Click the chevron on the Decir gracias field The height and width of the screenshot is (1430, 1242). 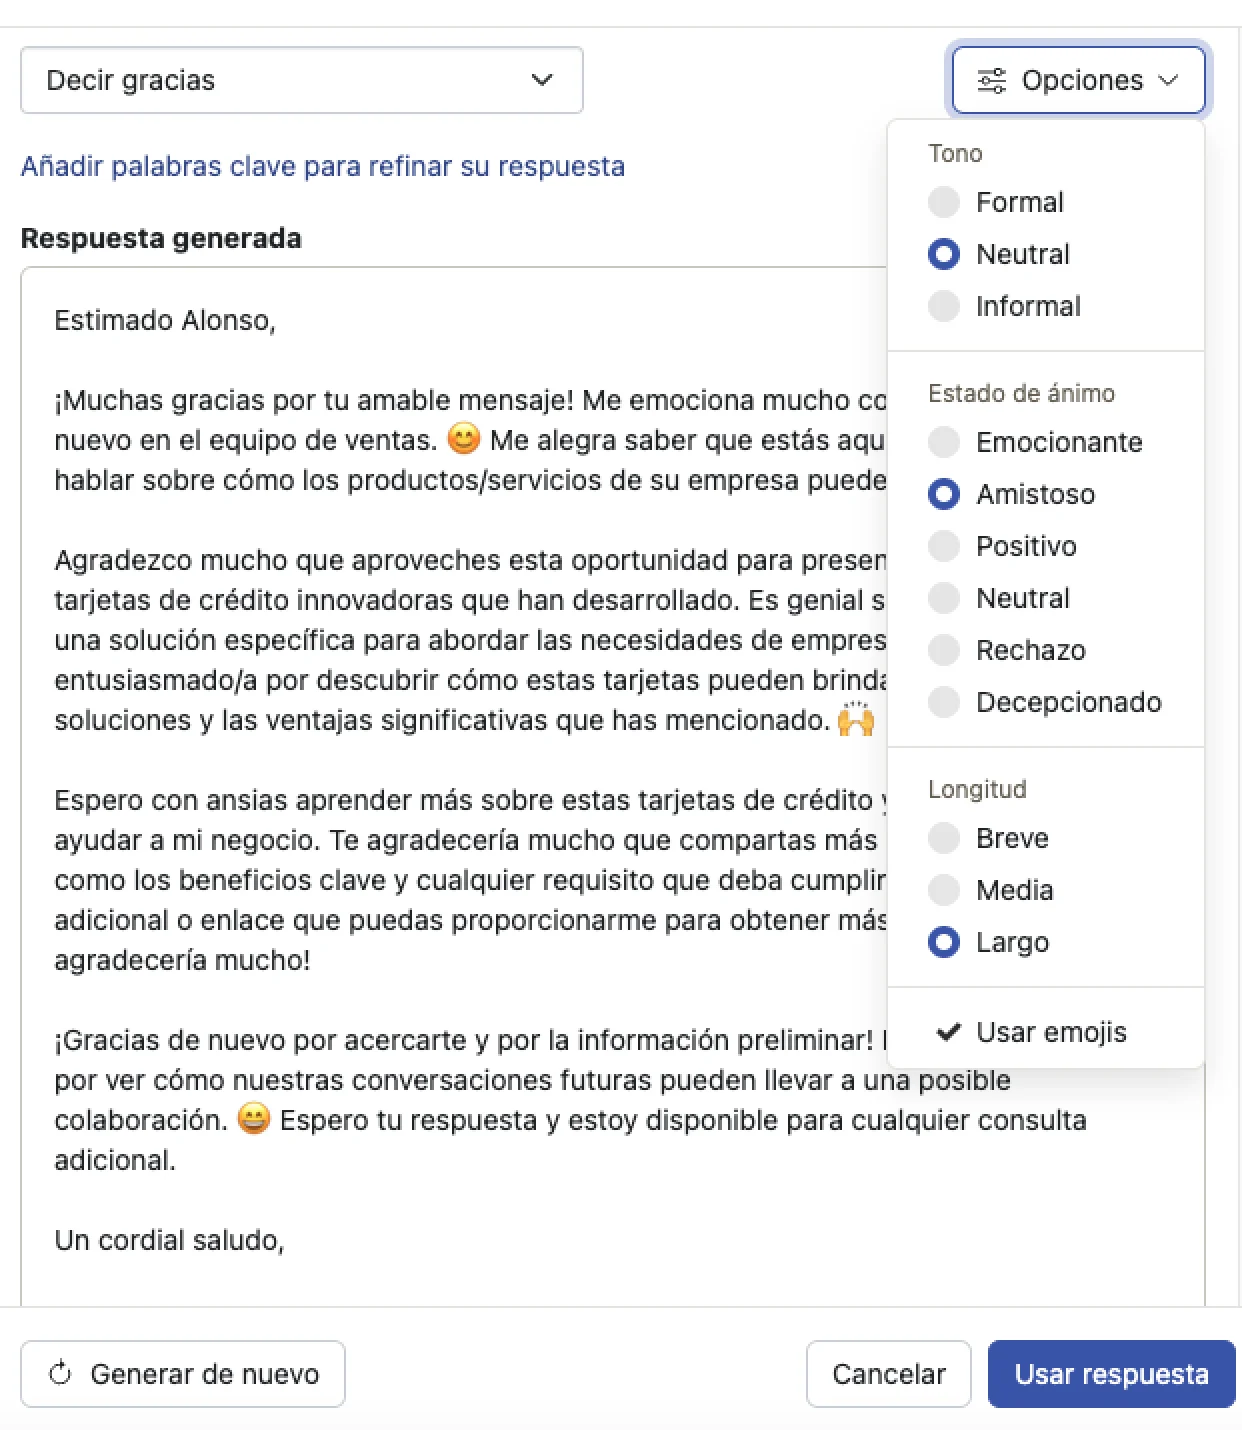[x=541, y=80]
